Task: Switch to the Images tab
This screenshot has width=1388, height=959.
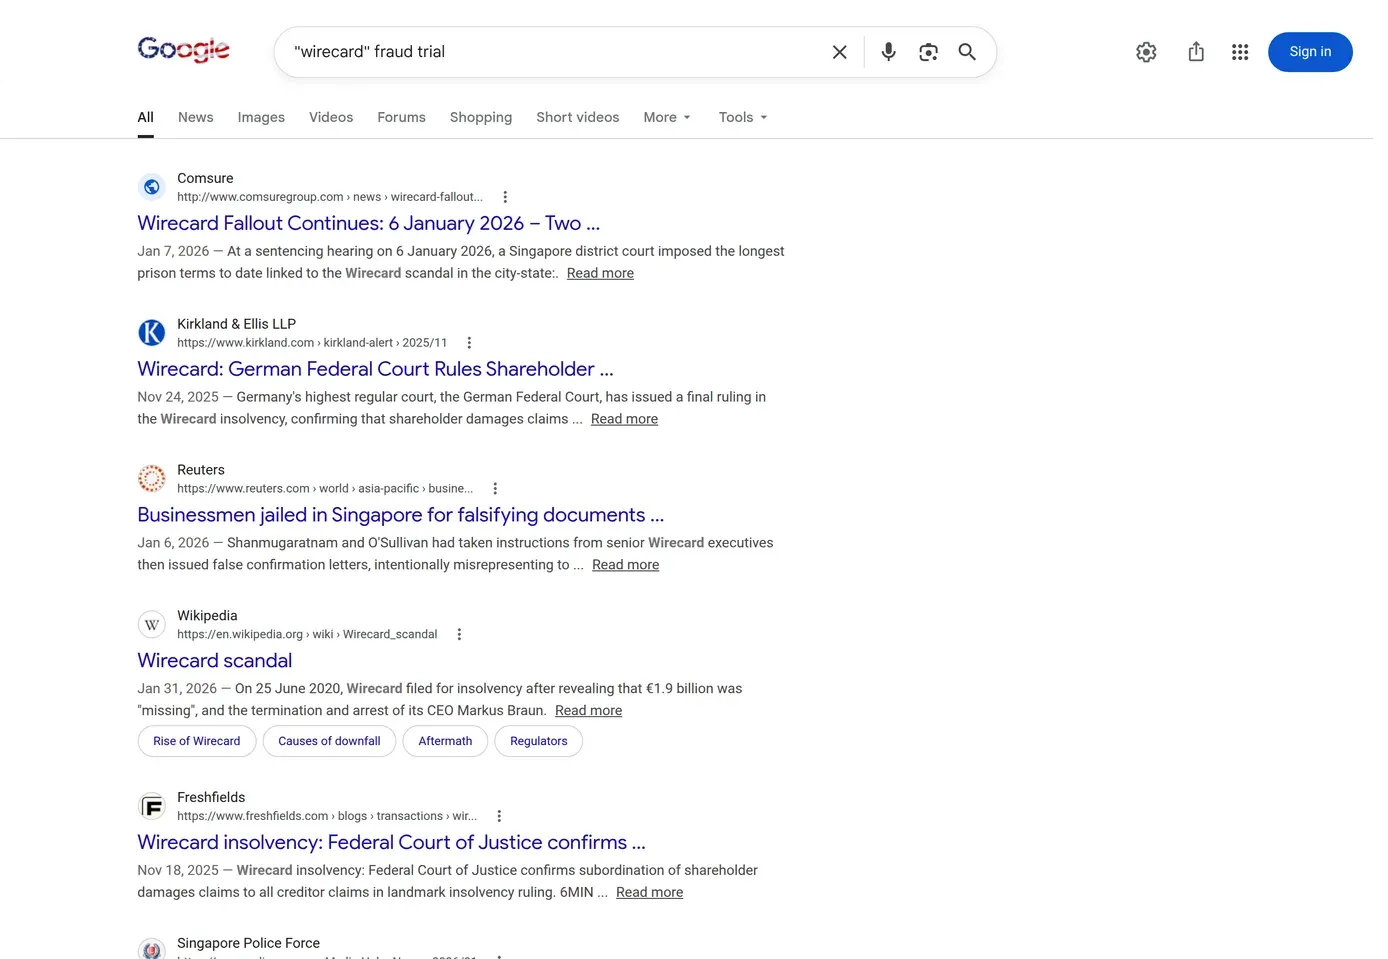Action: (x=261, y=117)
